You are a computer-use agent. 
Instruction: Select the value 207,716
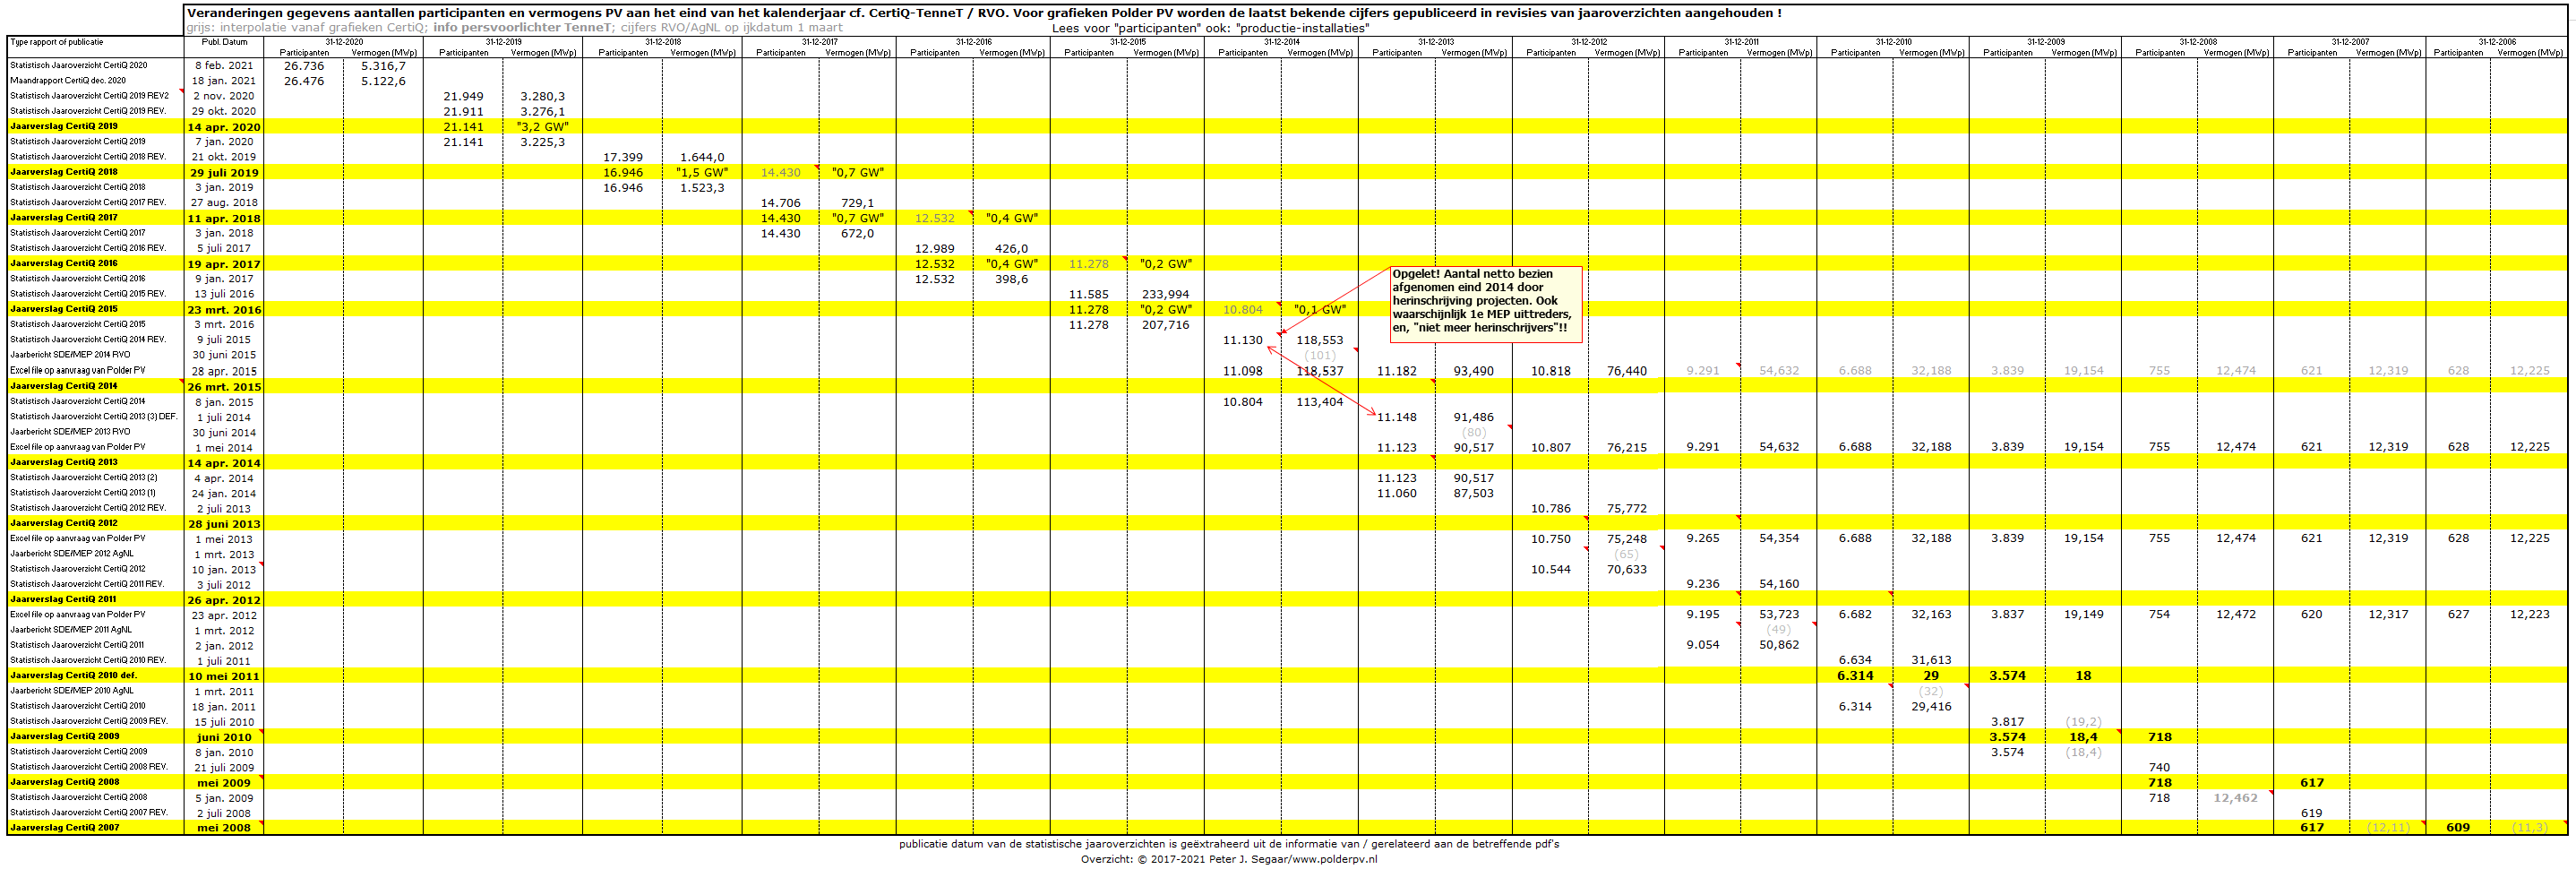[x=1166, y=325]
